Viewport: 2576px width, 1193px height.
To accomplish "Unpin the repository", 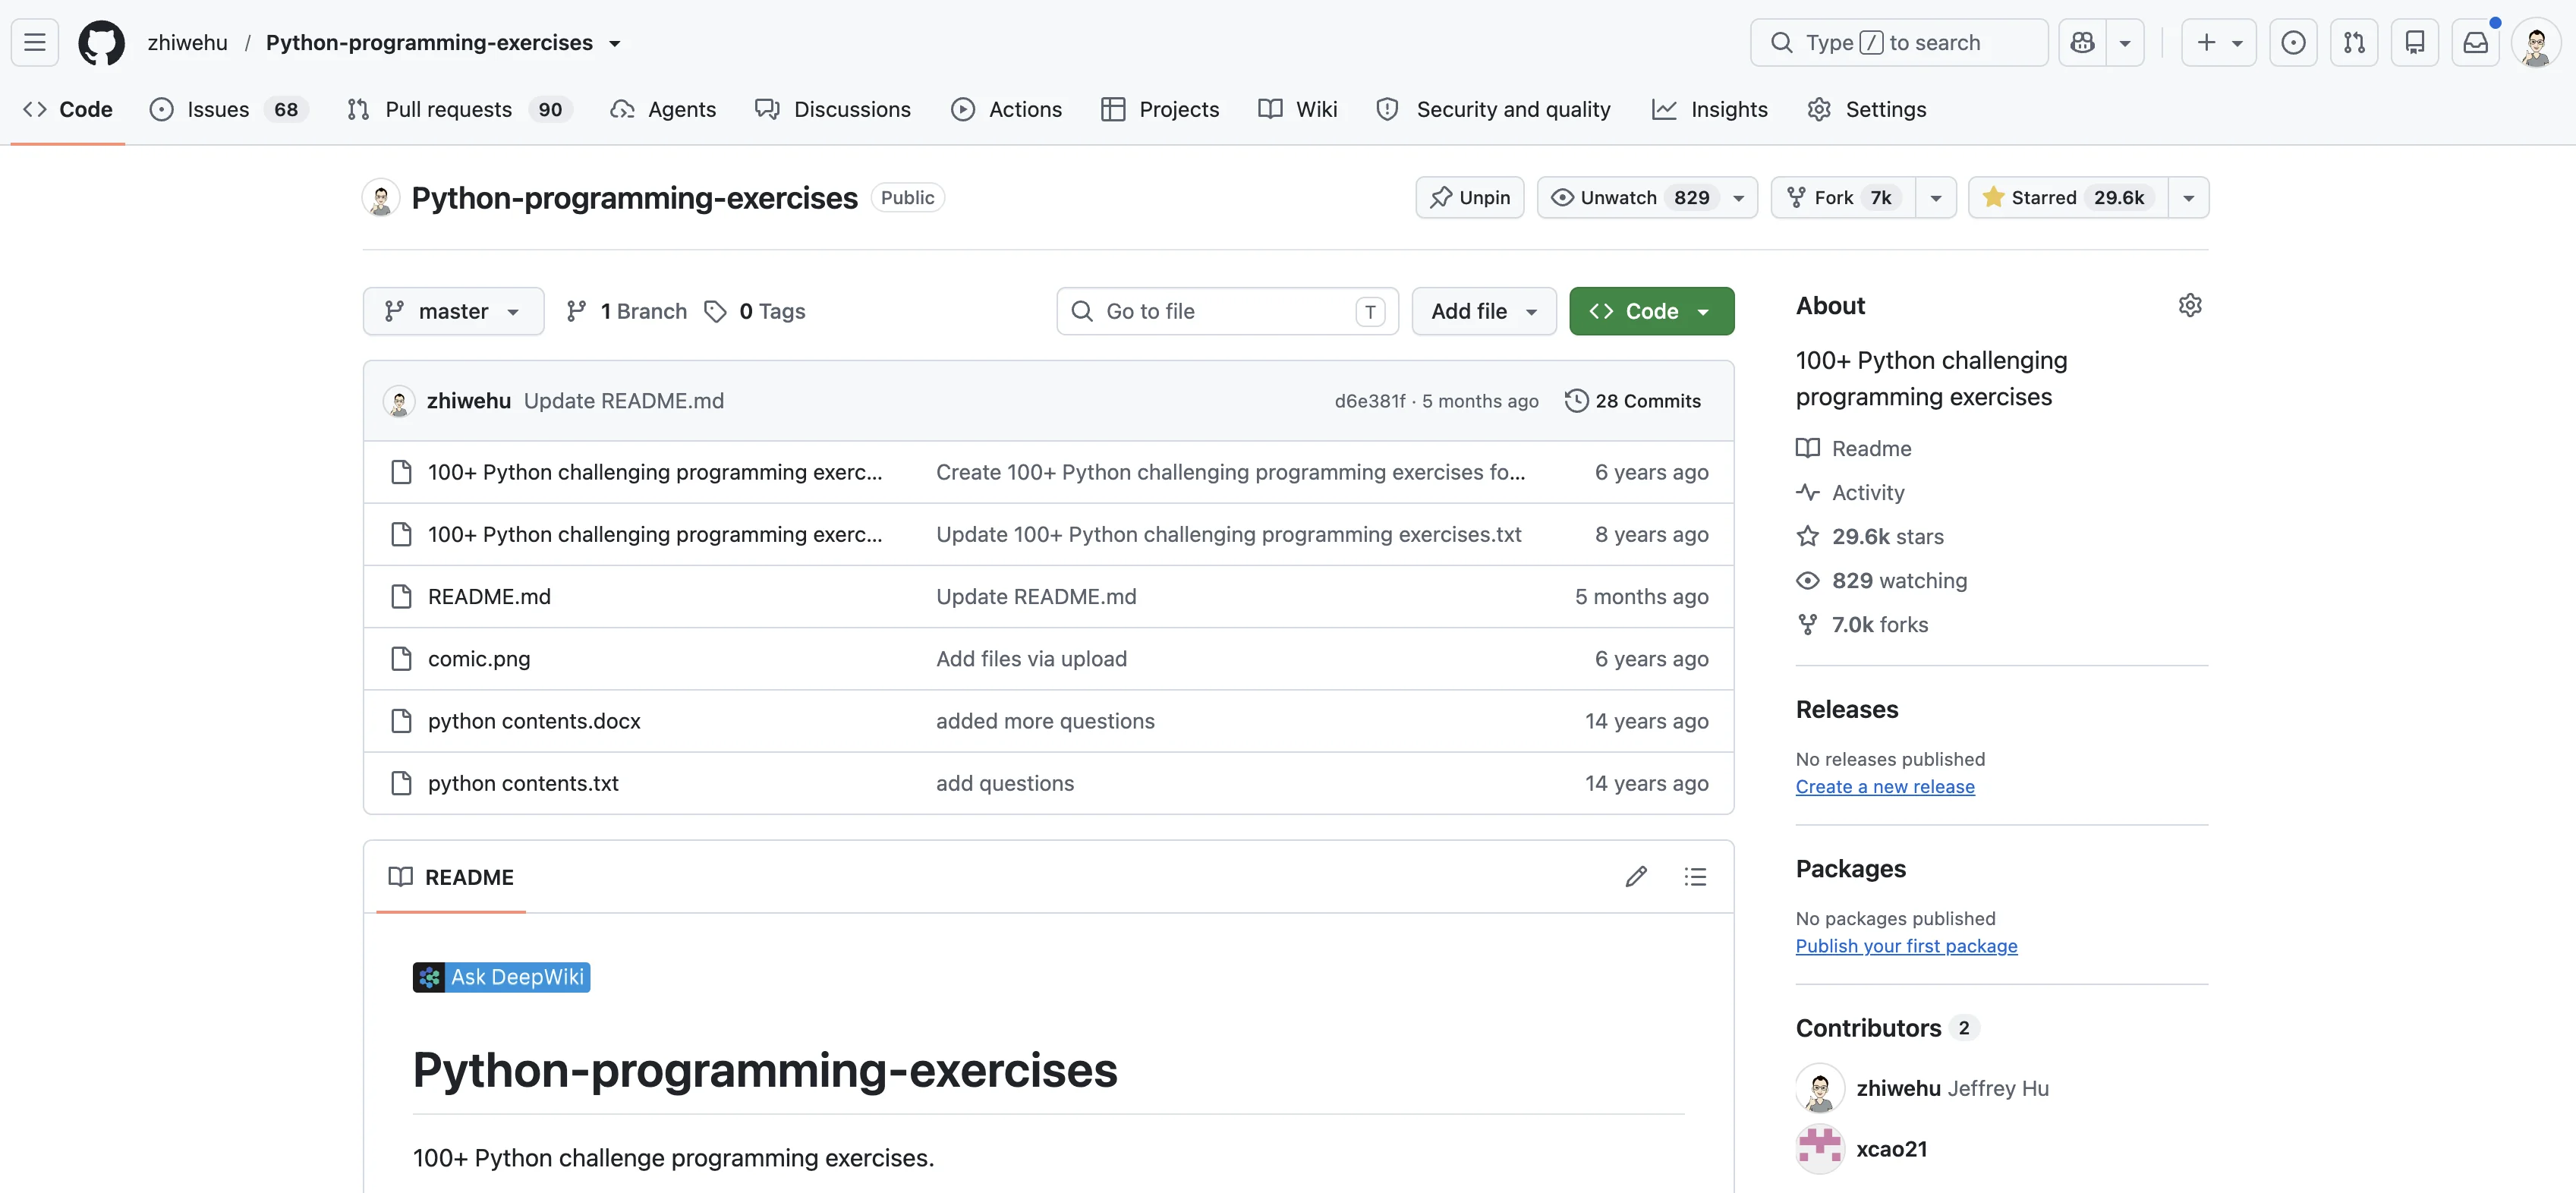I will pos(1469,197).
